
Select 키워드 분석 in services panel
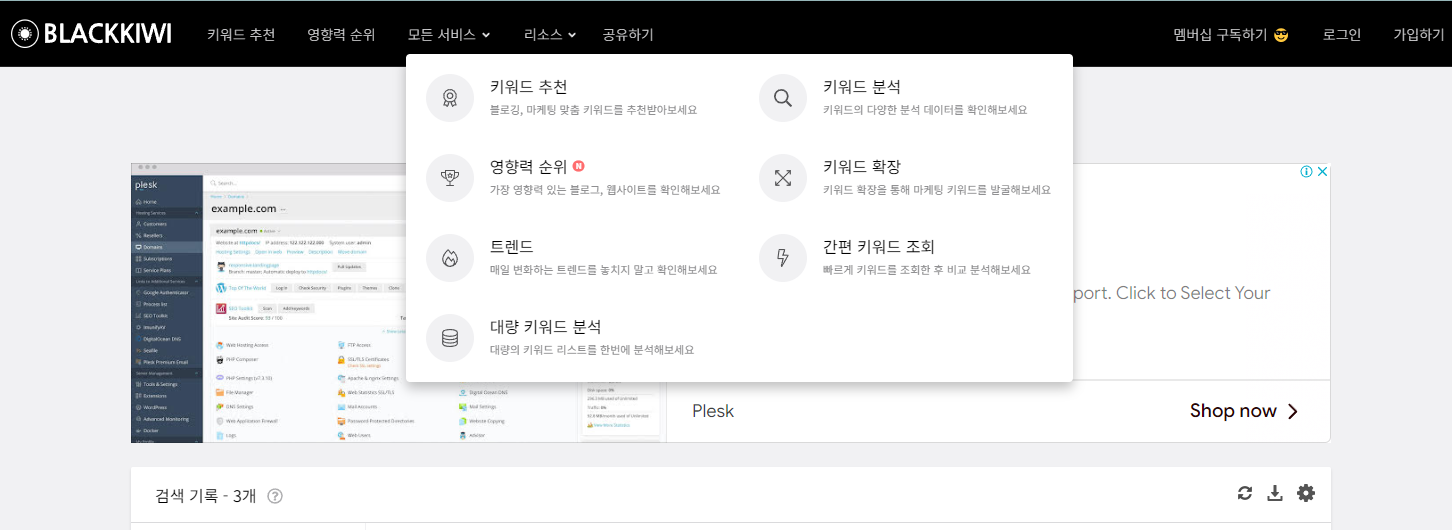pyautogui.click(x=862, y=87)
